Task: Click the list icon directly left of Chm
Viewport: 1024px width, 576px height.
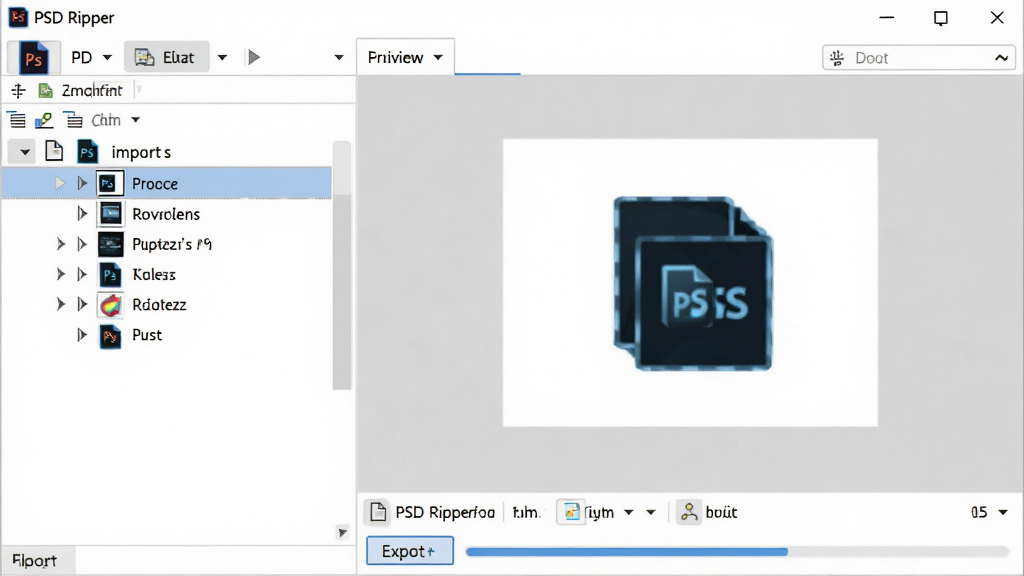Action: point(73,120)
